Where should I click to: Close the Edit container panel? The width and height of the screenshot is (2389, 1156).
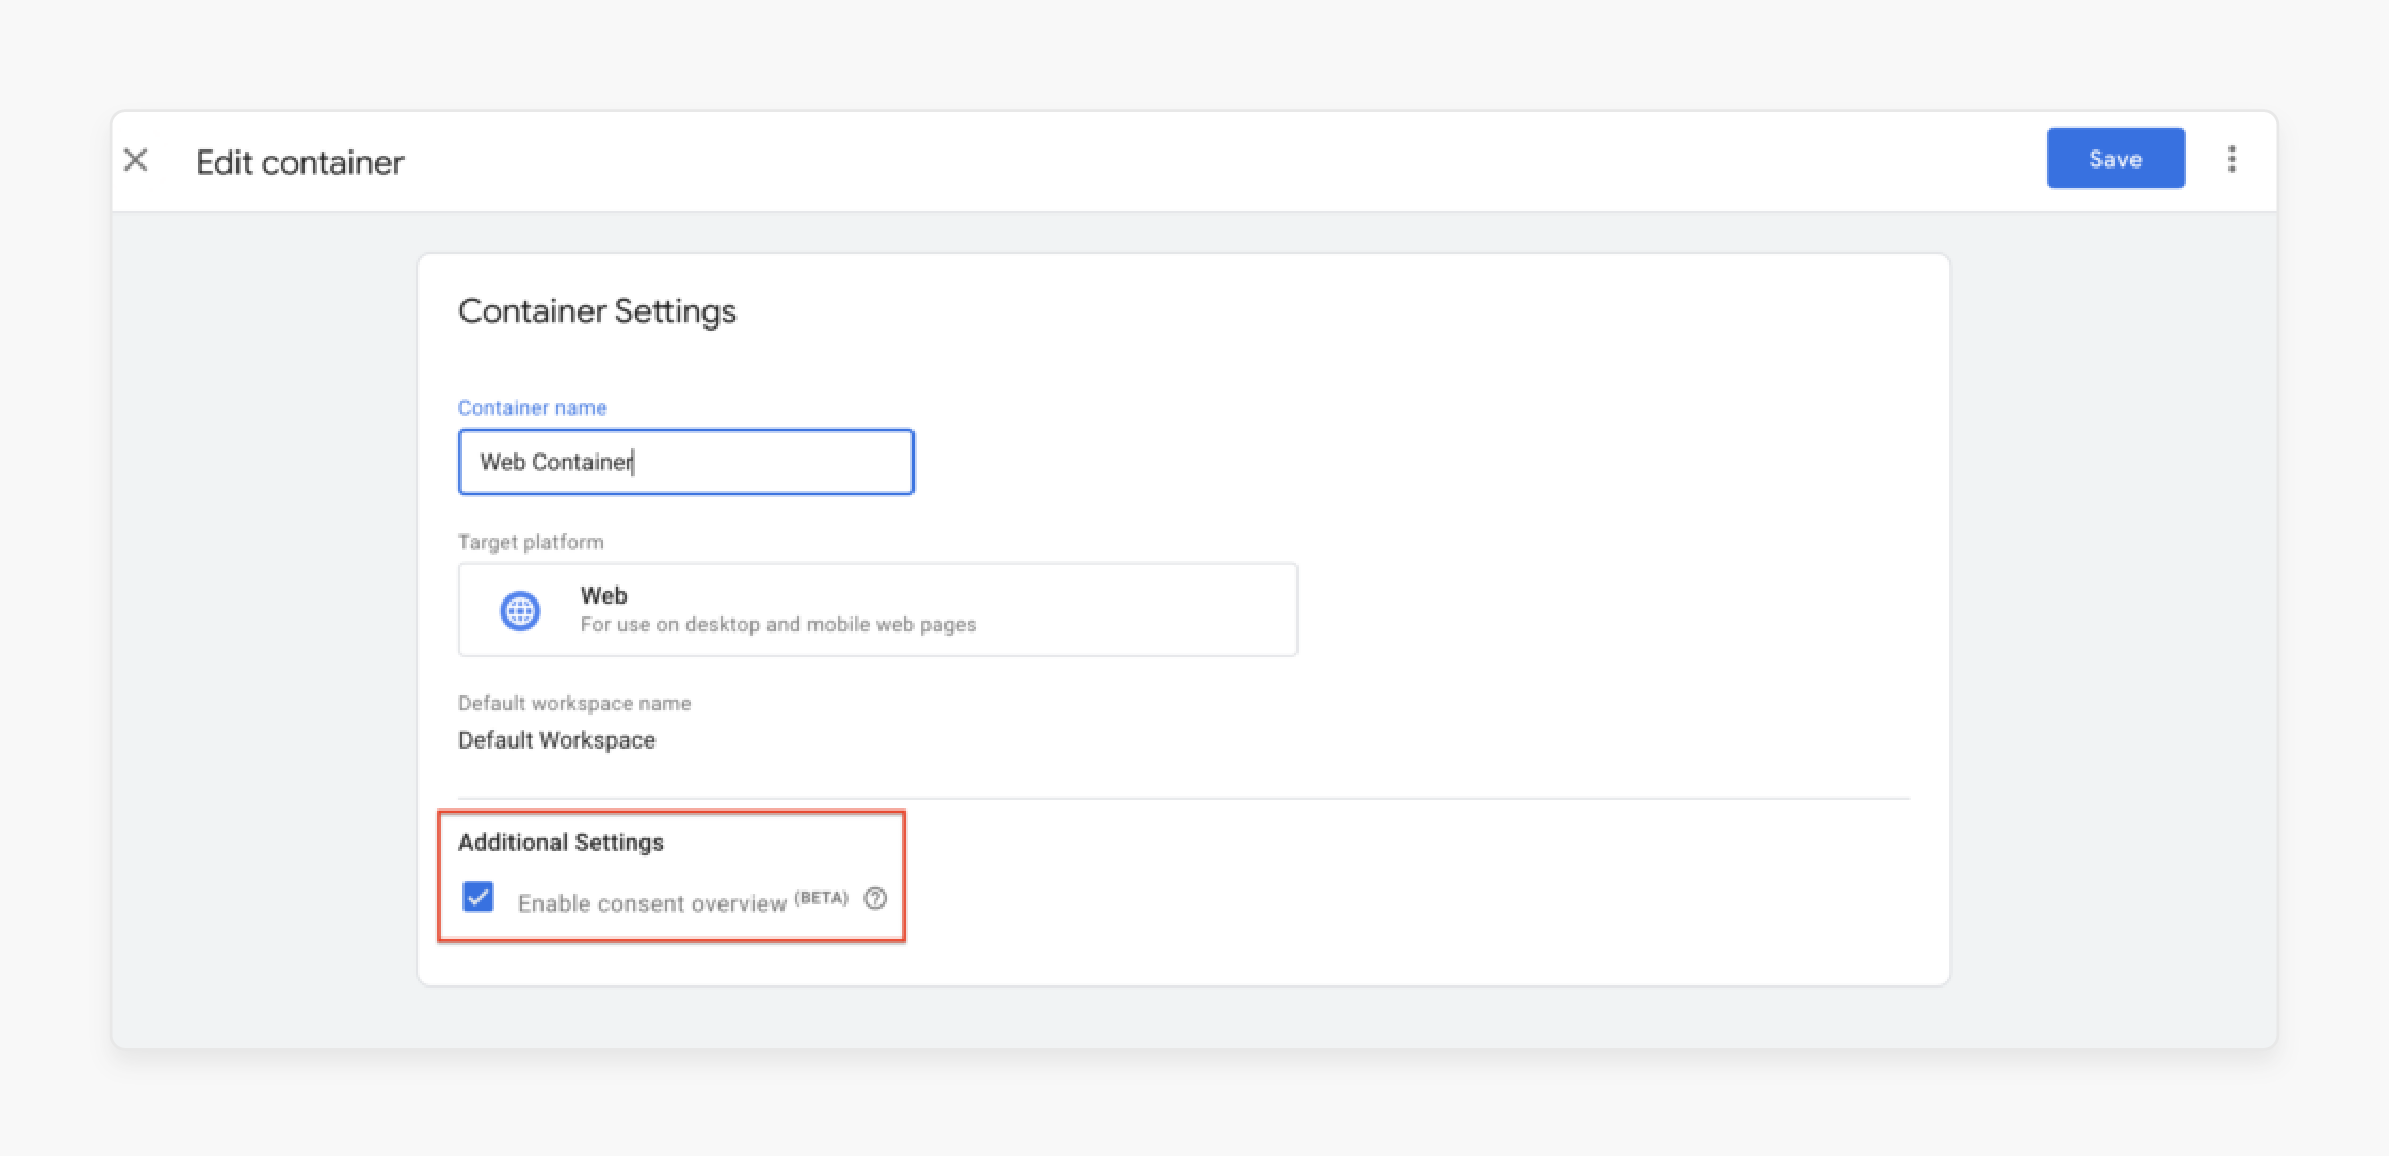click(x=136, y=160)
